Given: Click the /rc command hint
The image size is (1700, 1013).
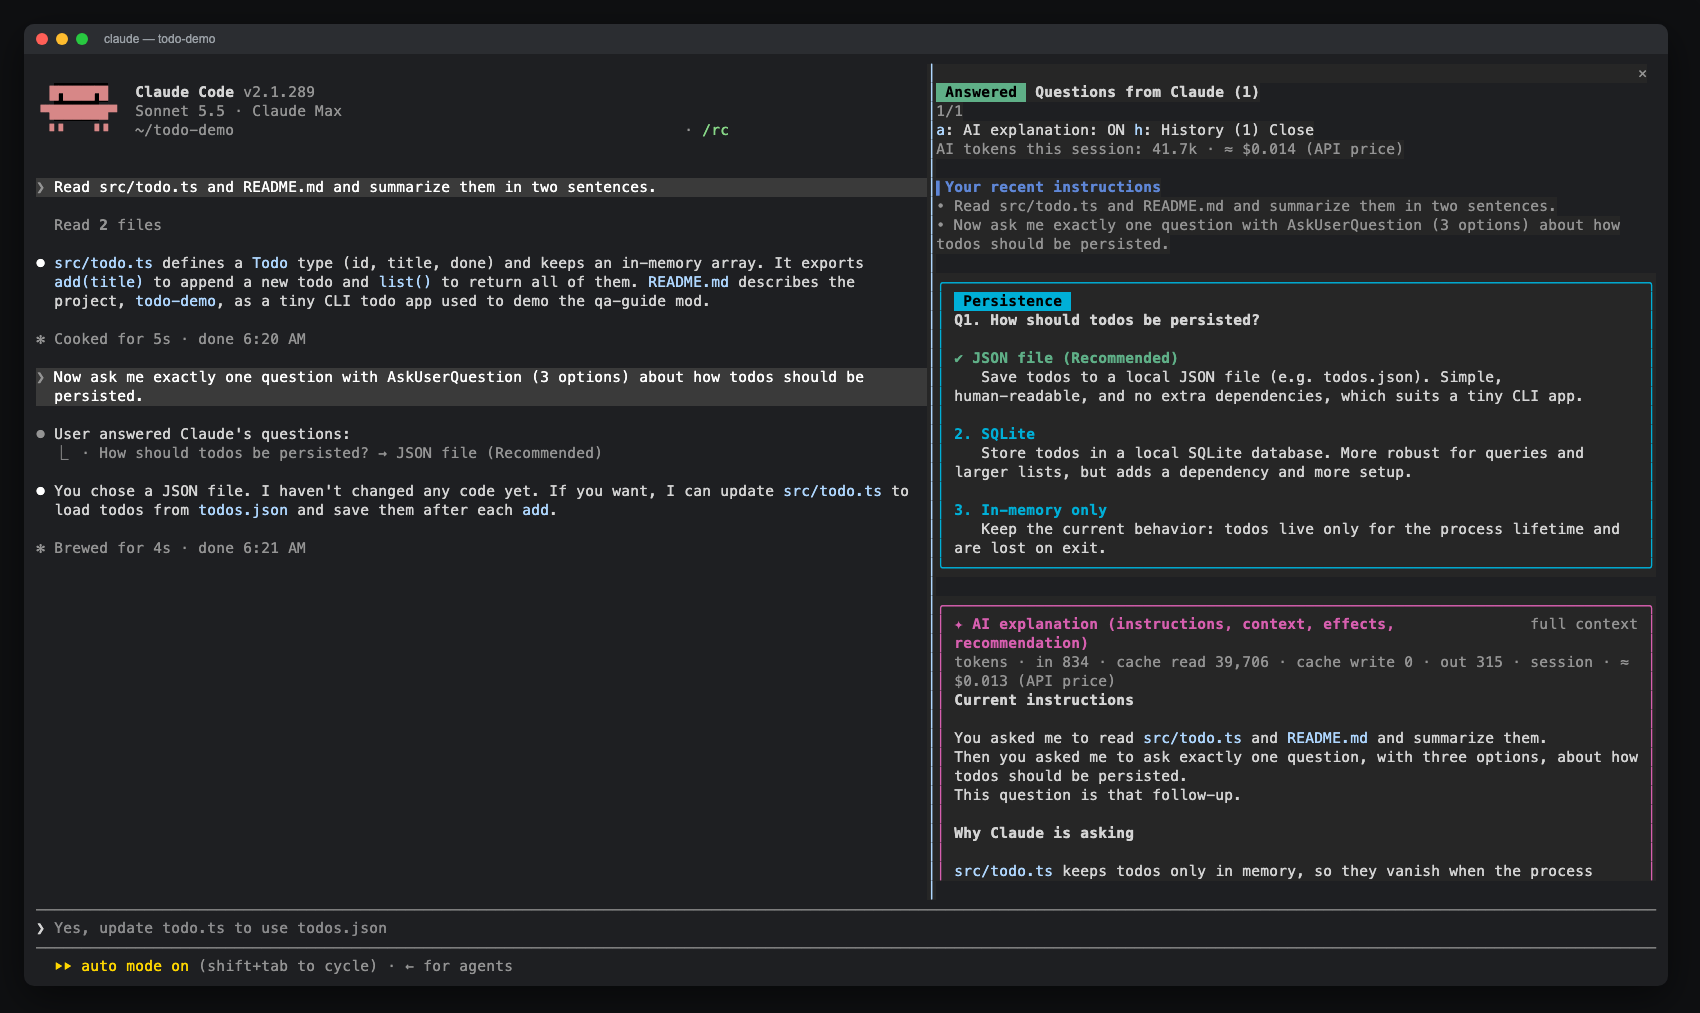Looking at the screenshot, I should 715,130.
